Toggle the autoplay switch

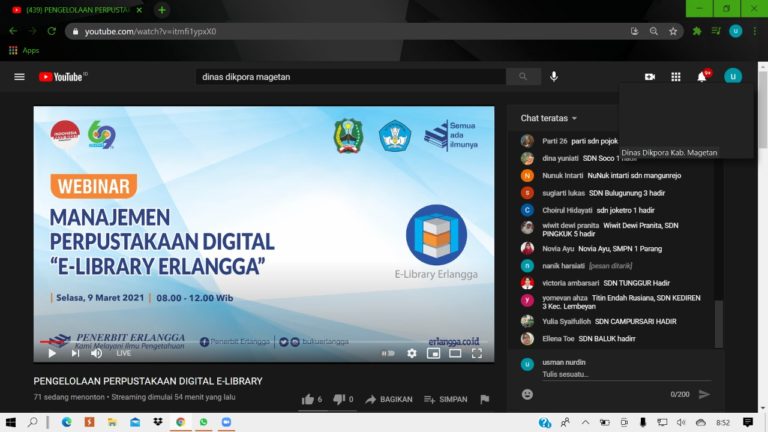(388, 353)
